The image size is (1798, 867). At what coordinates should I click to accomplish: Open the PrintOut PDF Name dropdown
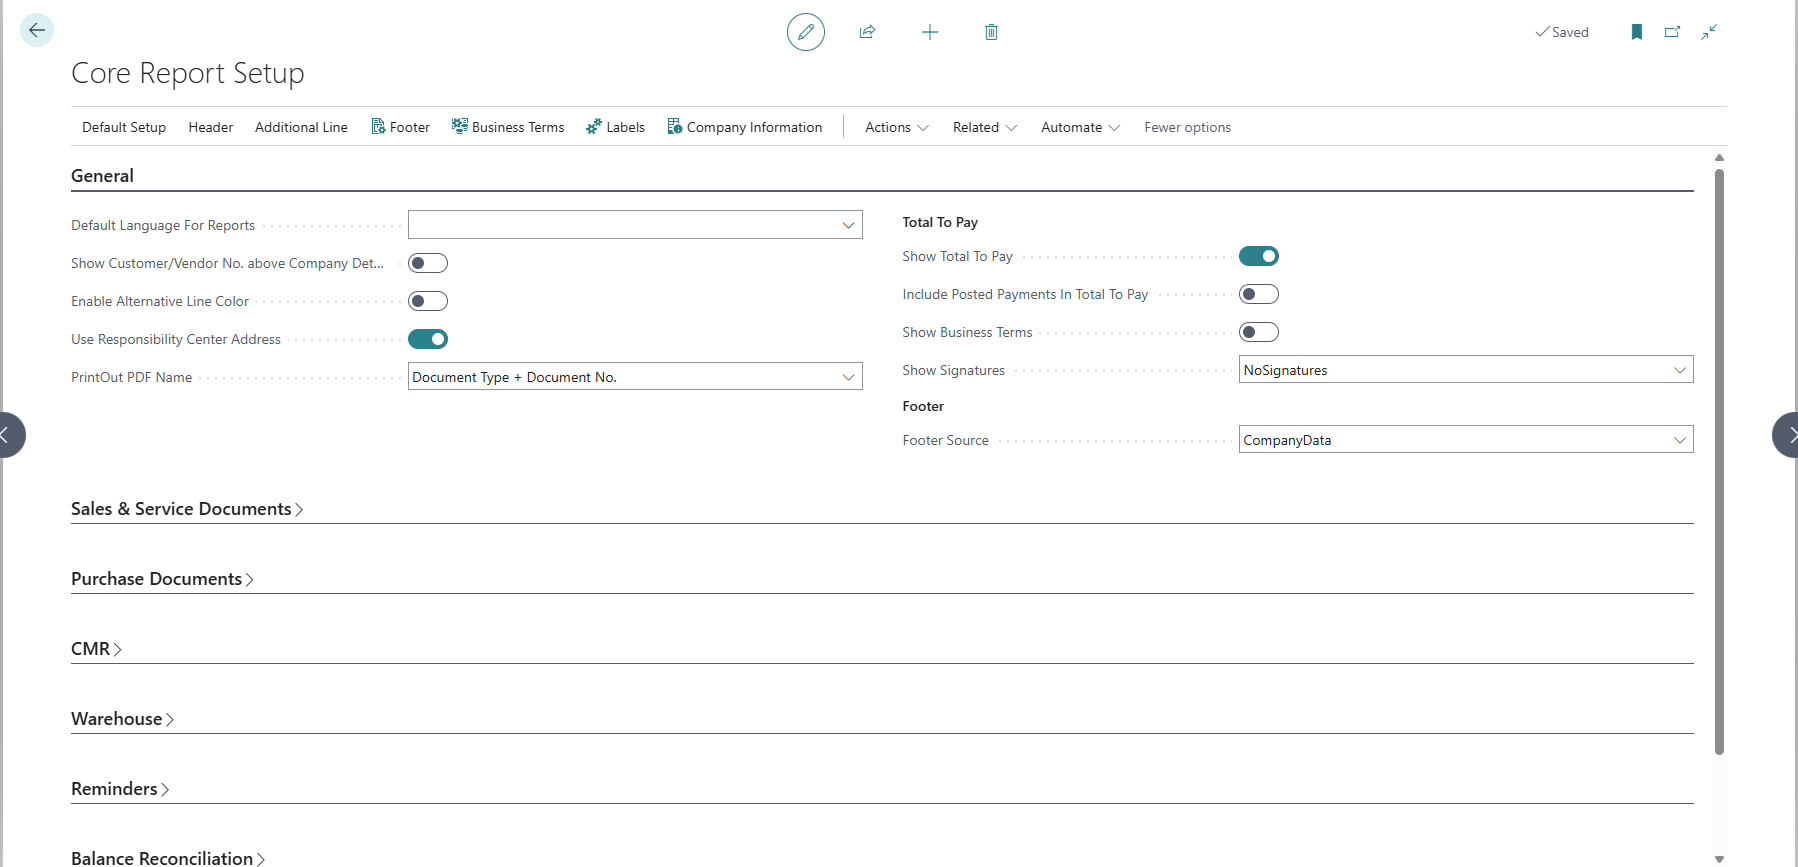pyautogui.click(x=635, y=377)
